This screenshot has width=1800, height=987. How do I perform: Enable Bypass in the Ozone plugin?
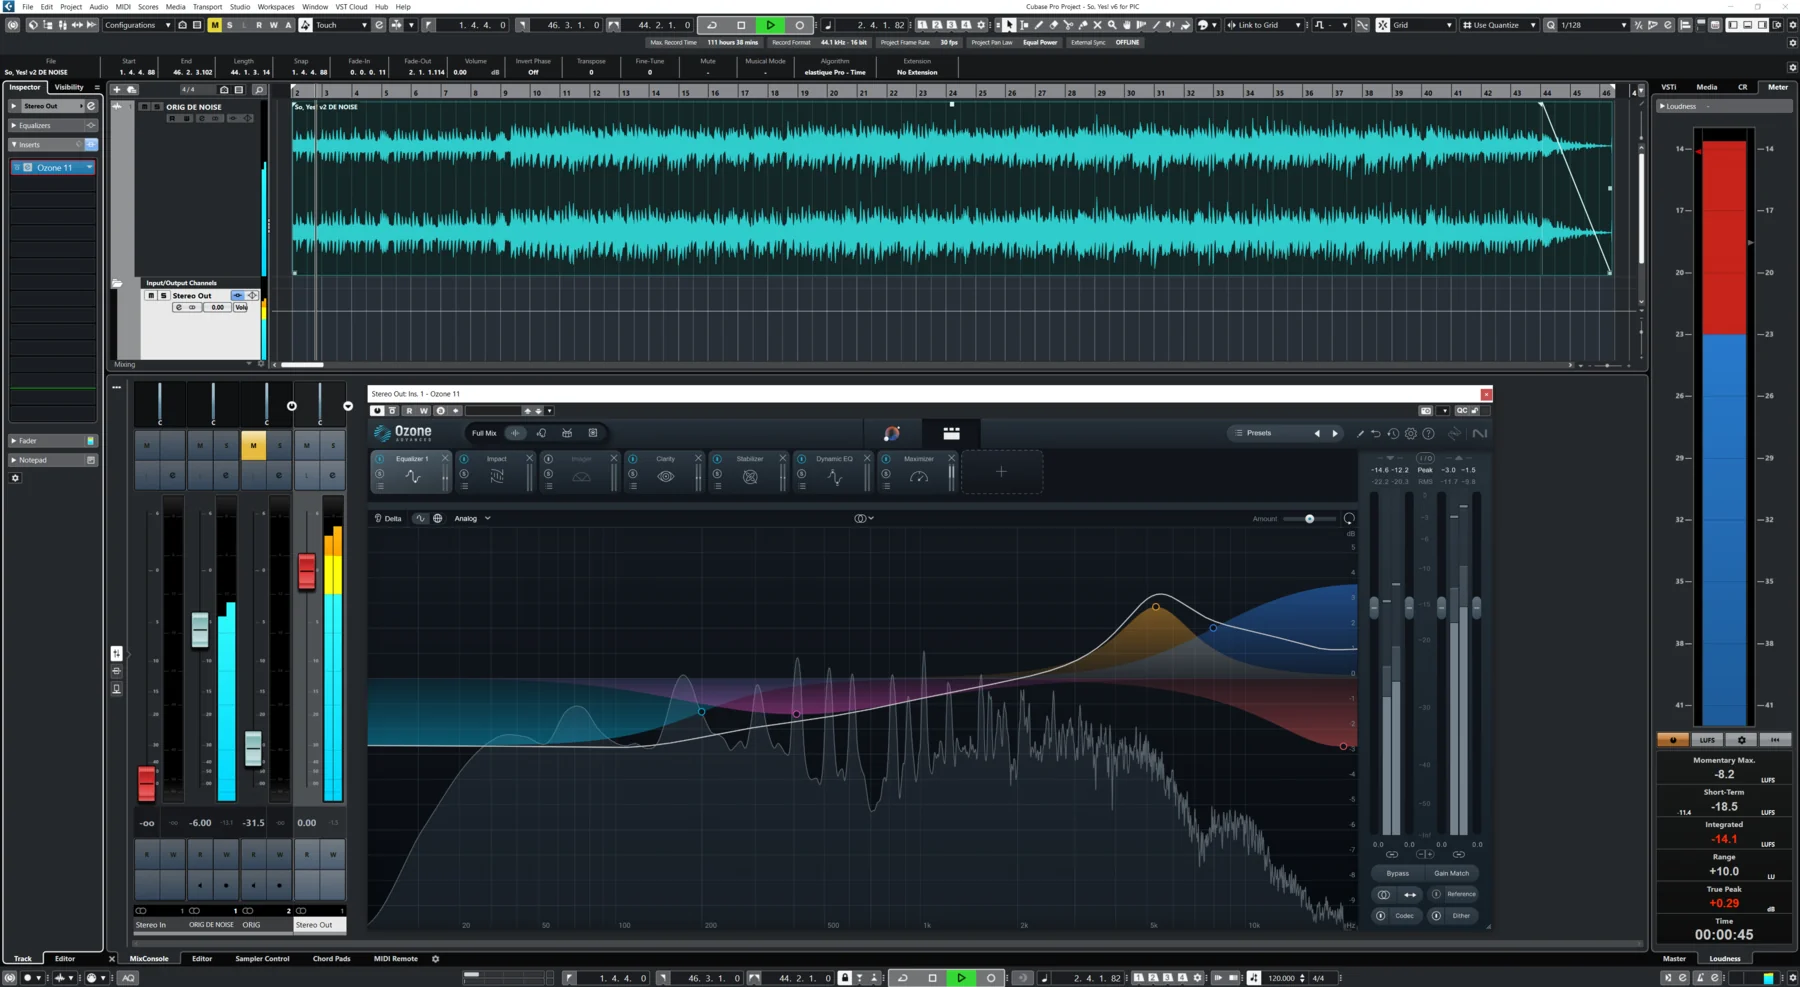tap(1396, 873)
